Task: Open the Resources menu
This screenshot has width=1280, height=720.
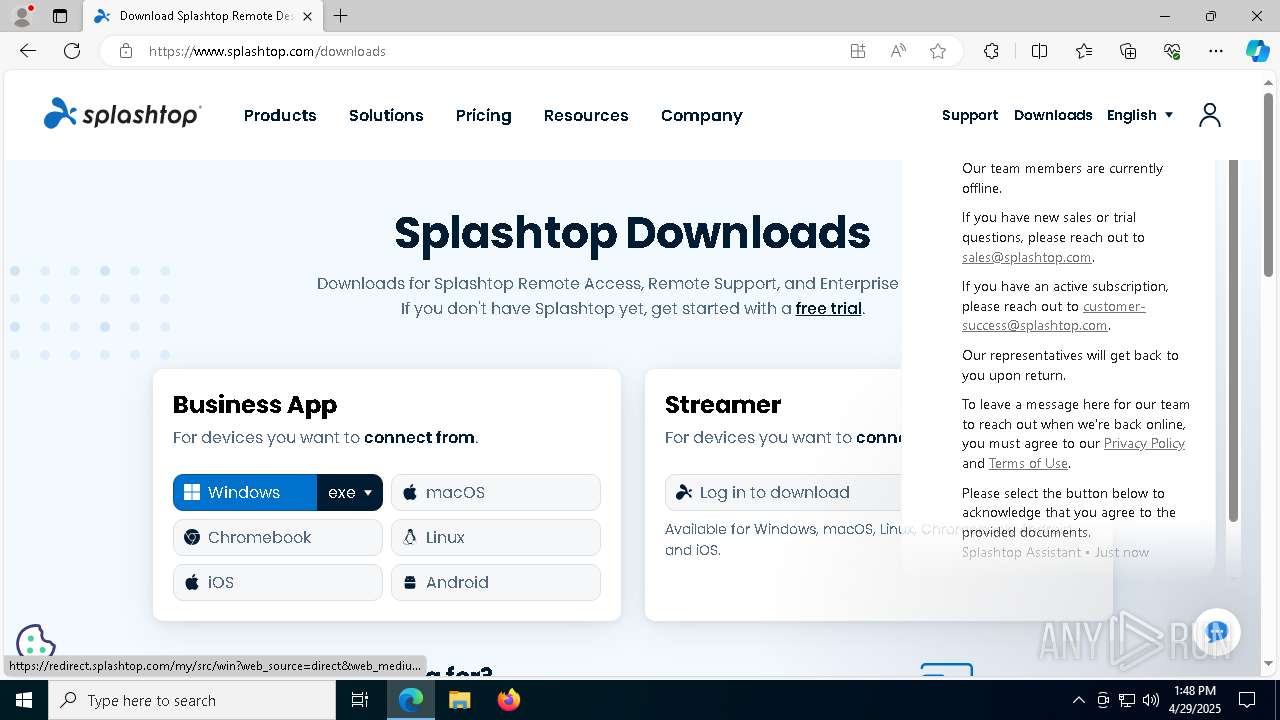Action: point(586,115)
